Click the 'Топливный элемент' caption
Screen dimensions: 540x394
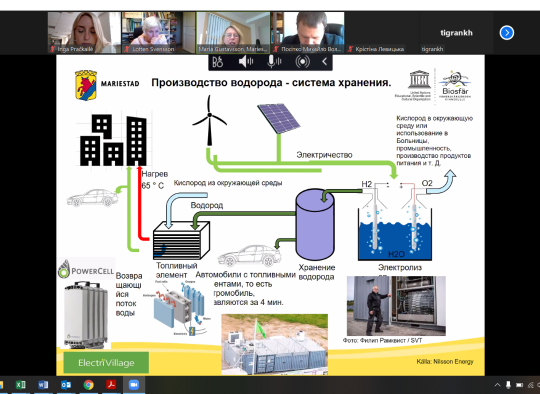coord(176,270)
